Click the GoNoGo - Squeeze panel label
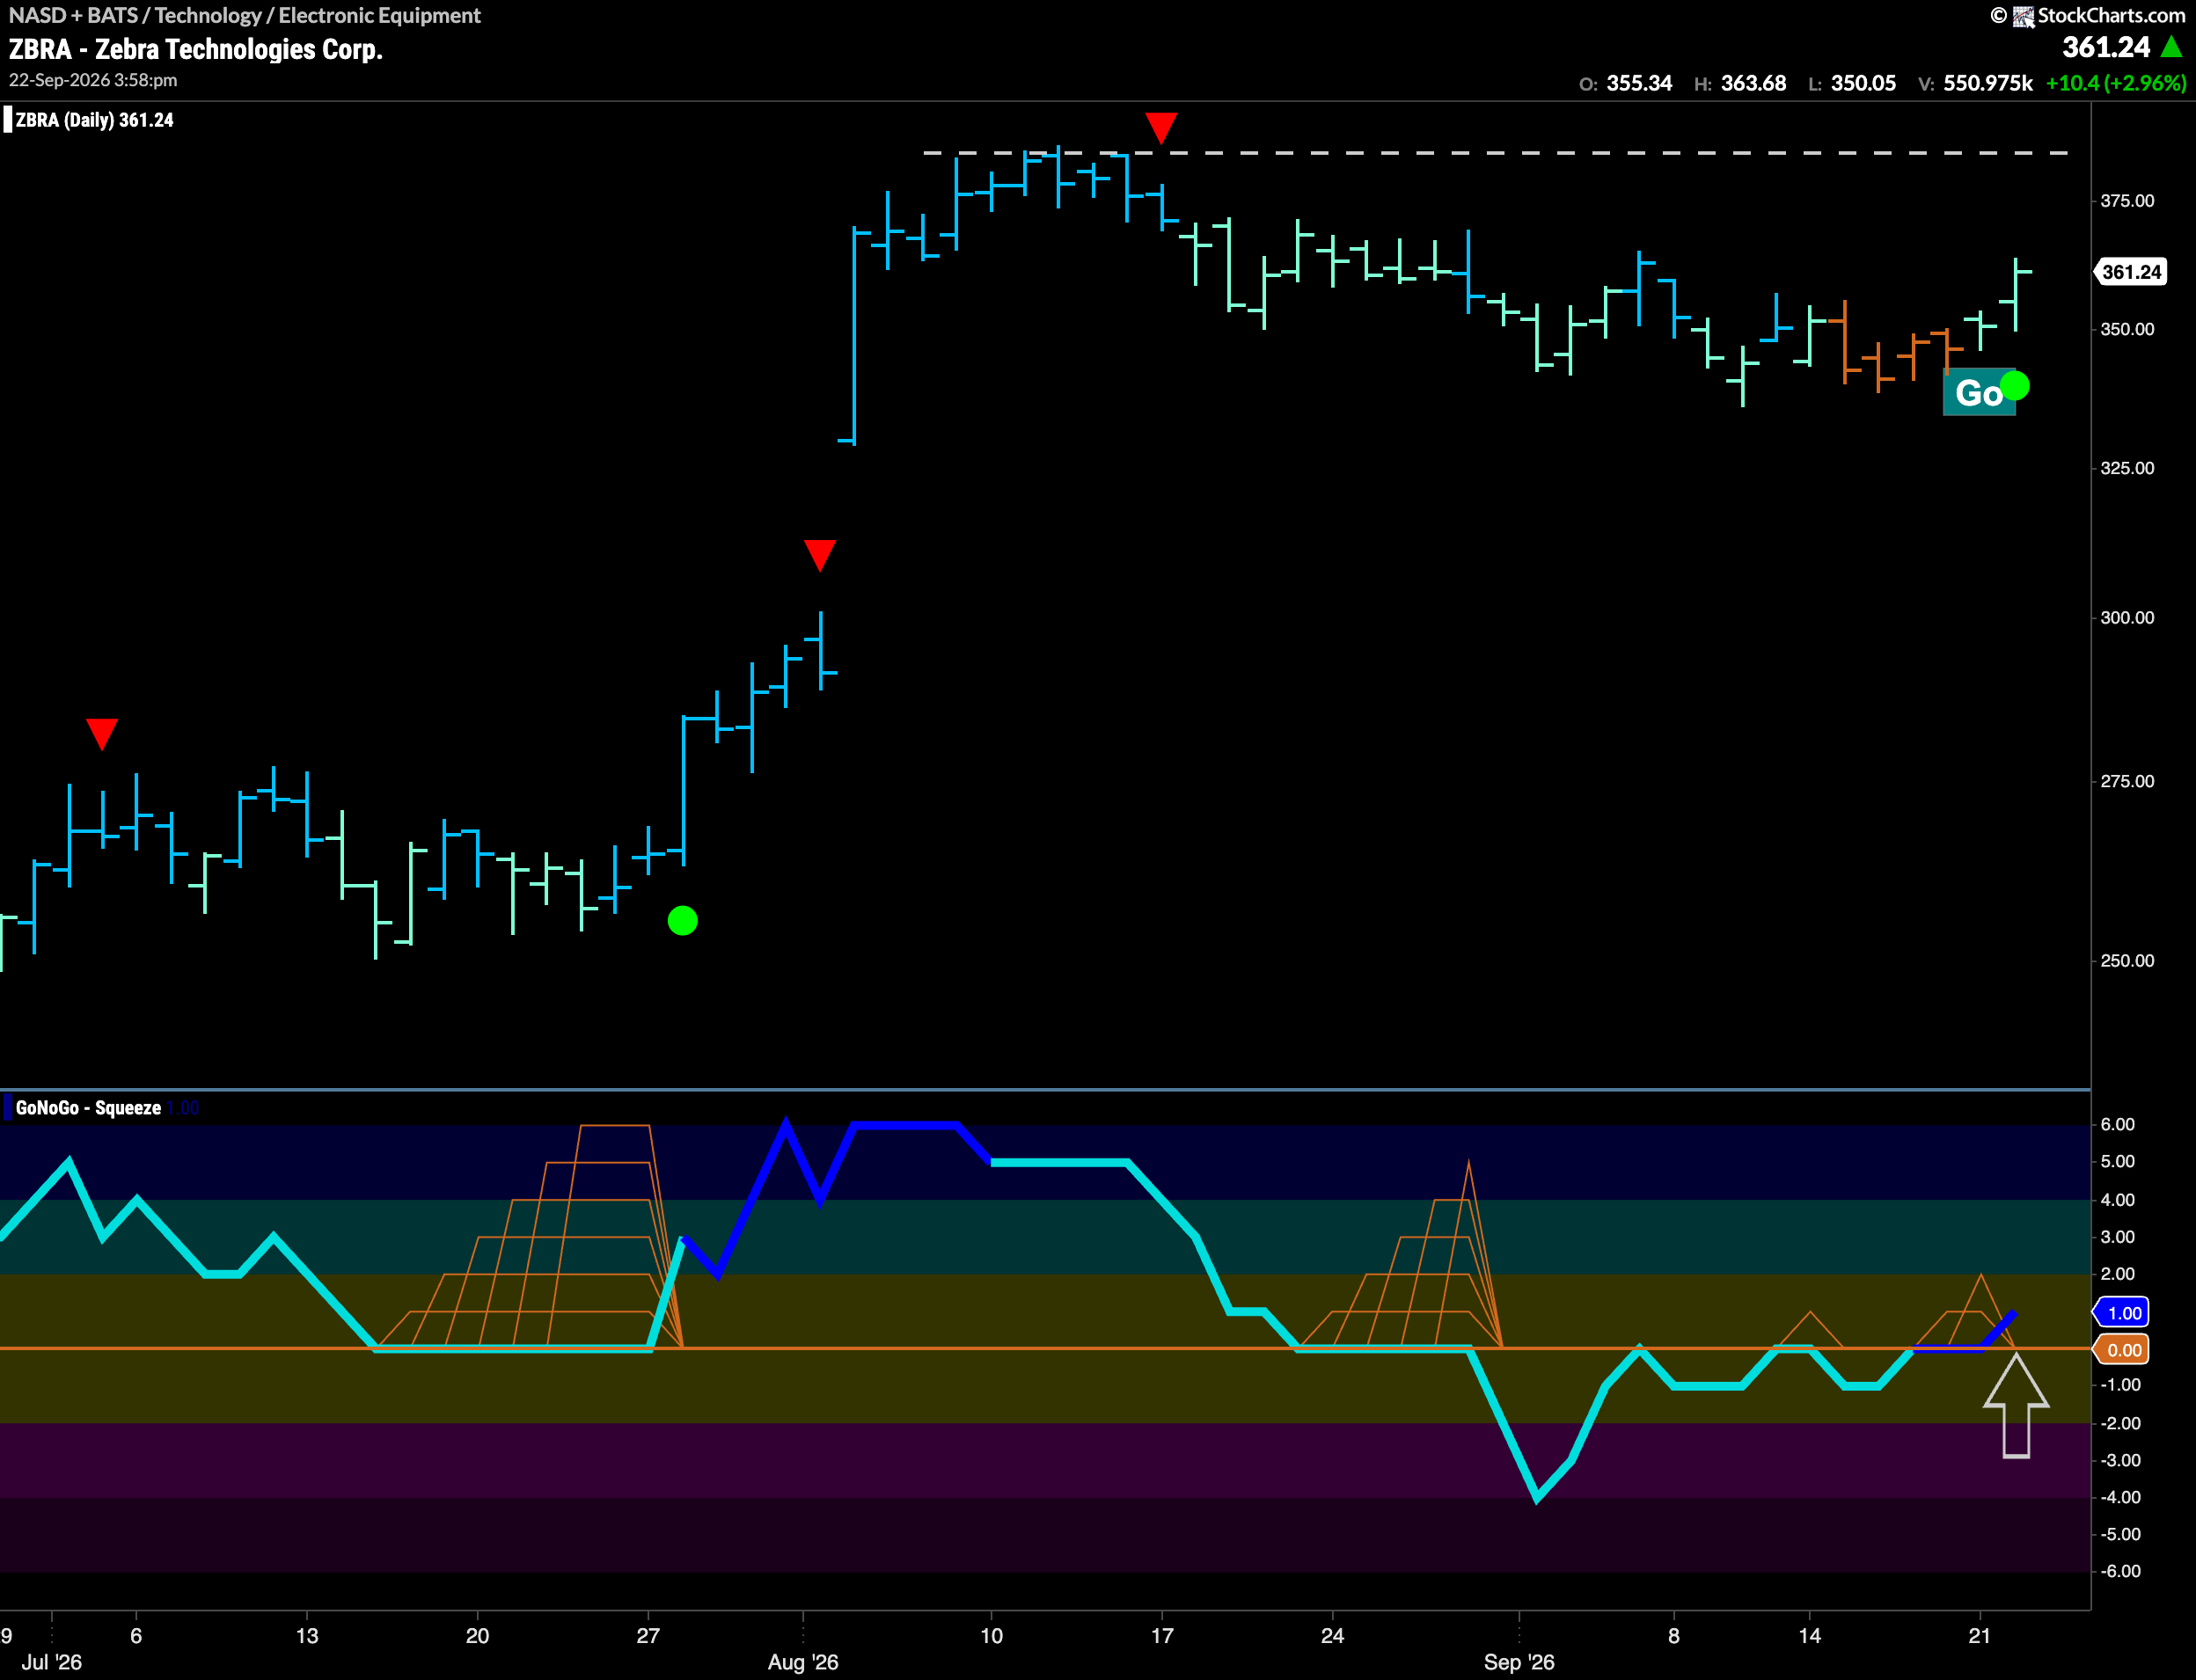The width and height of the screenshot is (2196, 1680). tap(88, 1108)
